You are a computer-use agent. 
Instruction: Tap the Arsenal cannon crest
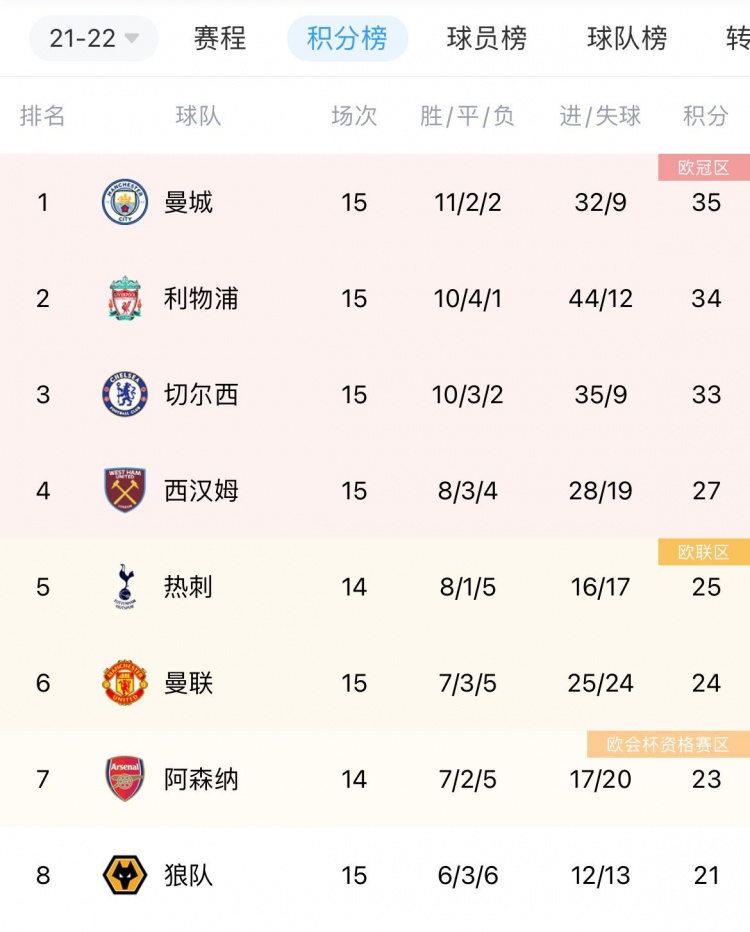coord(125,779)
